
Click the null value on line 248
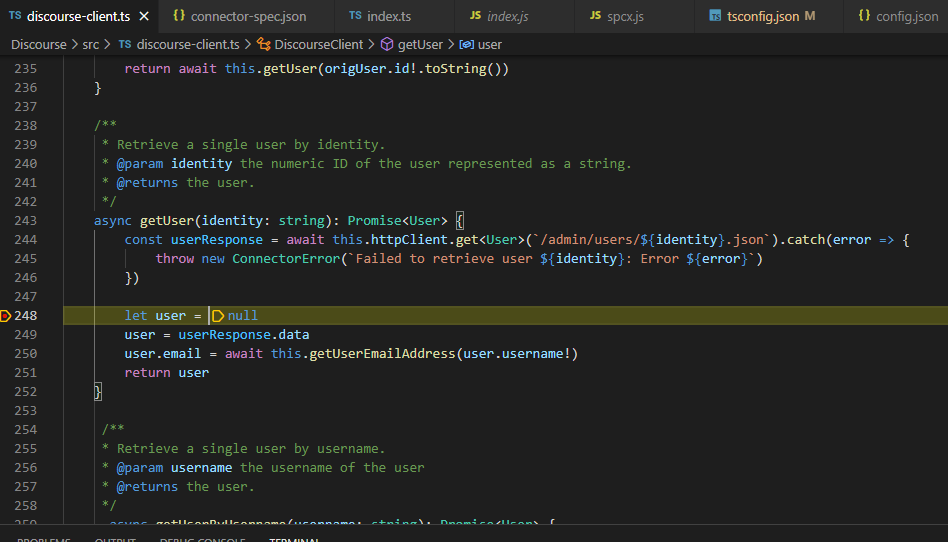[x=243, y=315]
